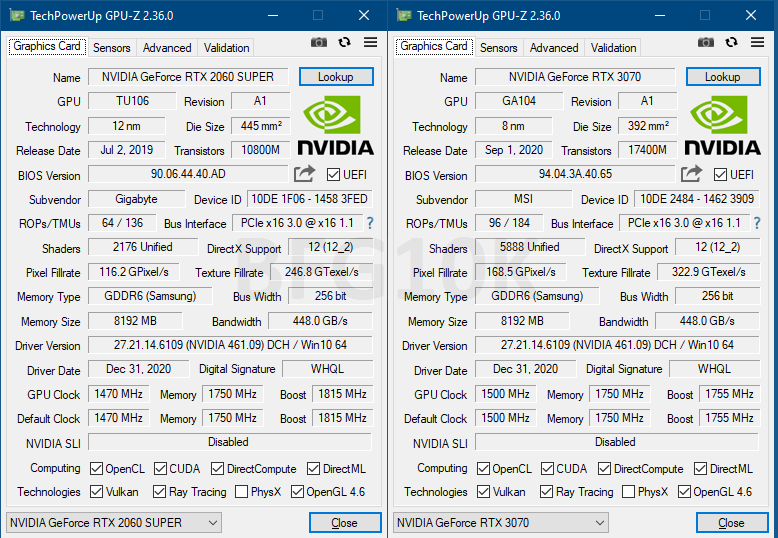
Task: Toggle PhysX checkbox in RTX 2060 SUPER window
Action: point(241,492)
